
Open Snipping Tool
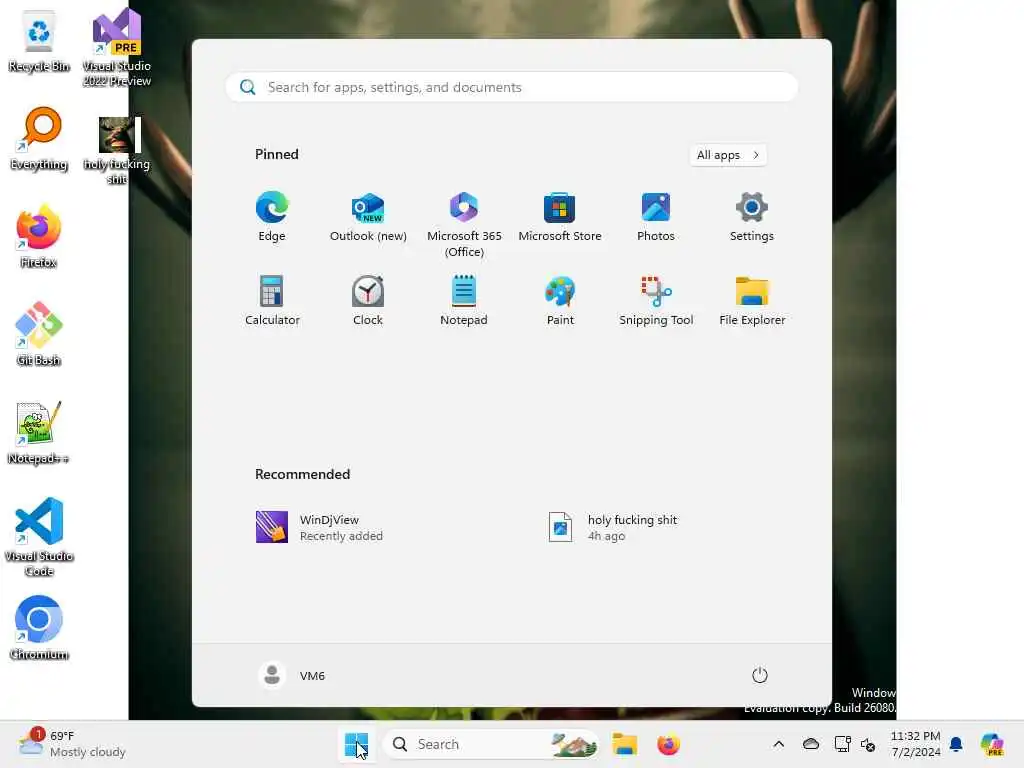pos(656,301)
